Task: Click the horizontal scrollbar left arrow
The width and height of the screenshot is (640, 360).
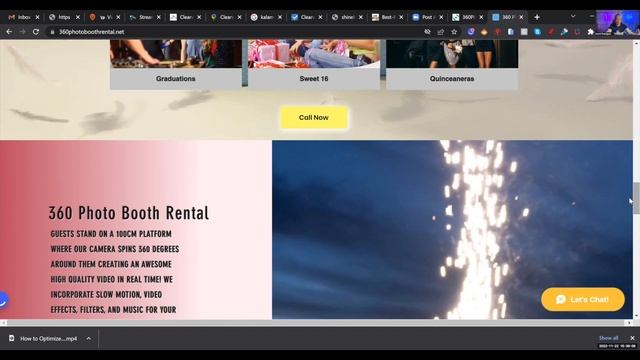Action: 3,323
